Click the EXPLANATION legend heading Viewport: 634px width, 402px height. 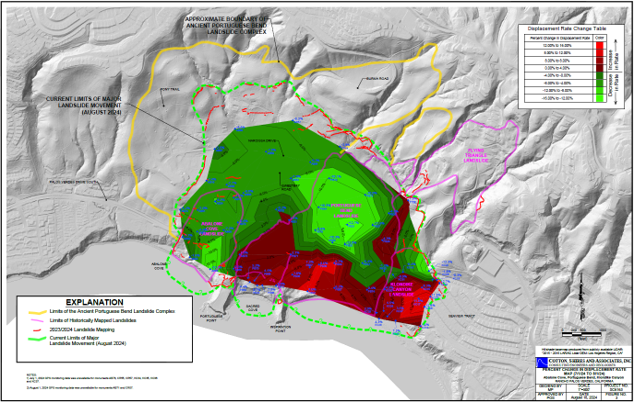95,301
